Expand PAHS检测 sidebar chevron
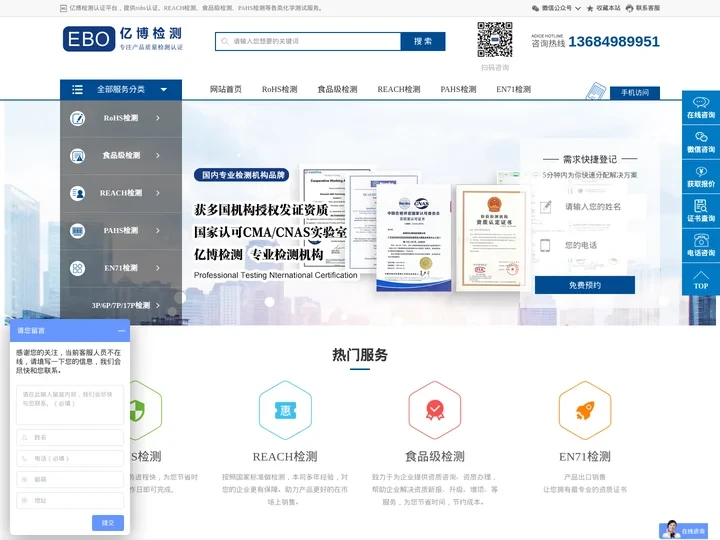720x540 pixels. 158,231
